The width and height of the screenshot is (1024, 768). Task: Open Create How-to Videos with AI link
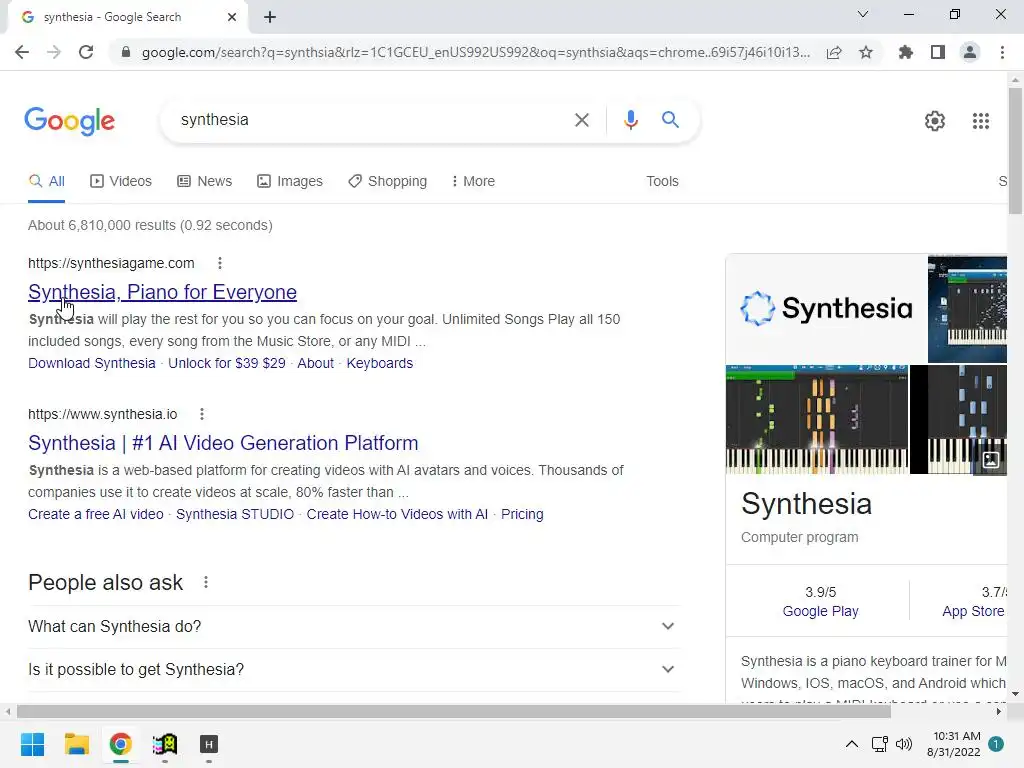click(x=397, y=514)
